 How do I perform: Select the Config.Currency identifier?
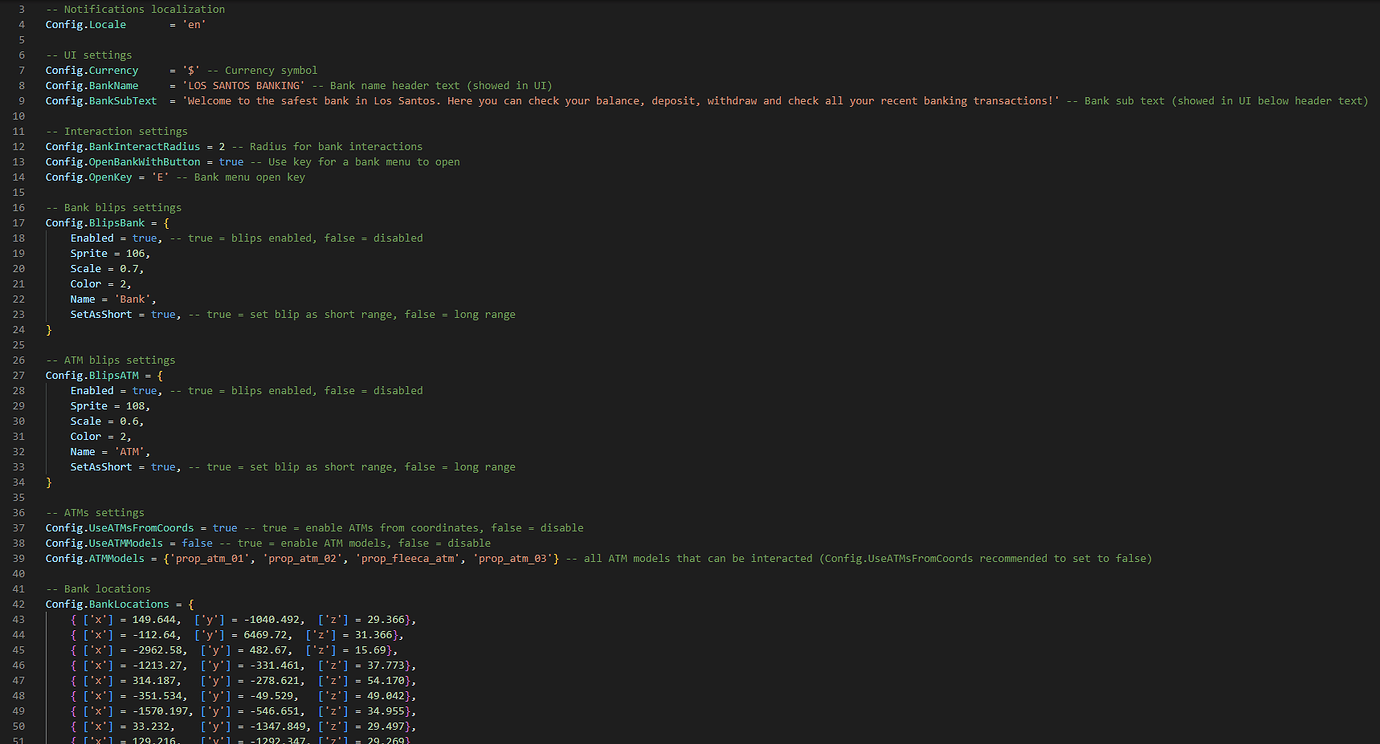point(92,70)
